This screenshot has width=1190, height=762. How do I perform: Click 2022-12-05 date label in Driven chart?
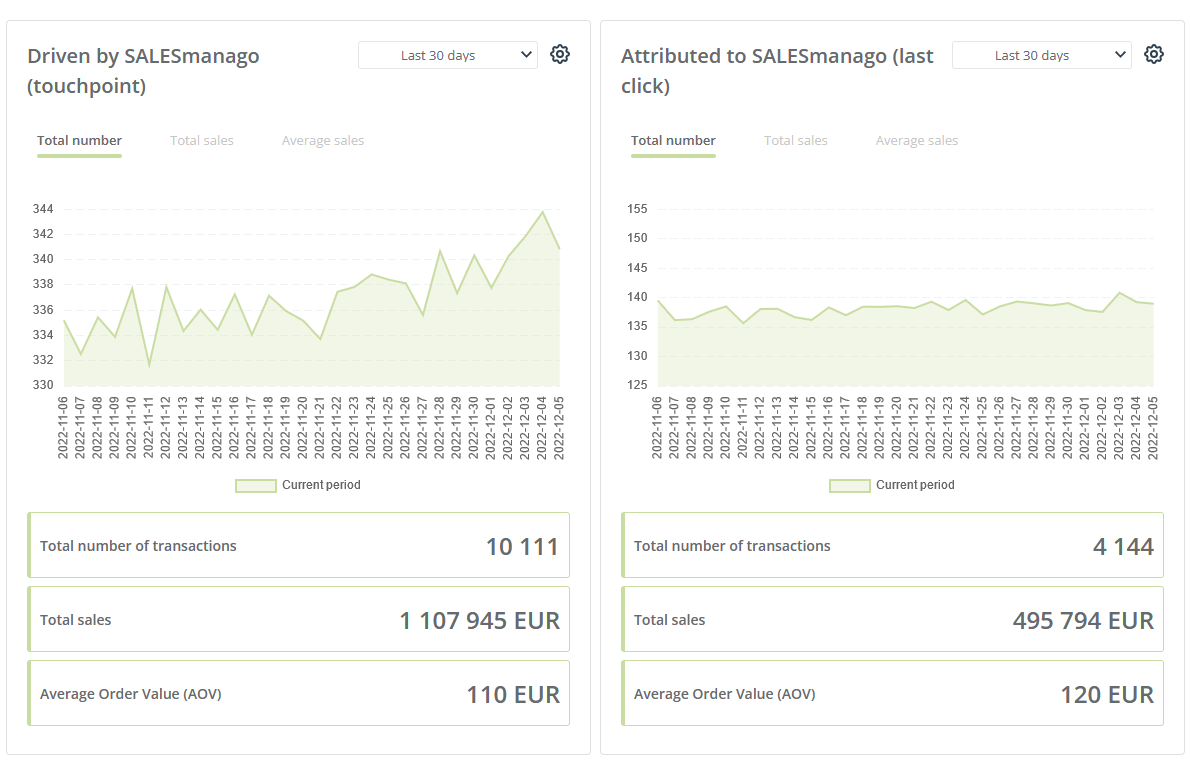559,427
